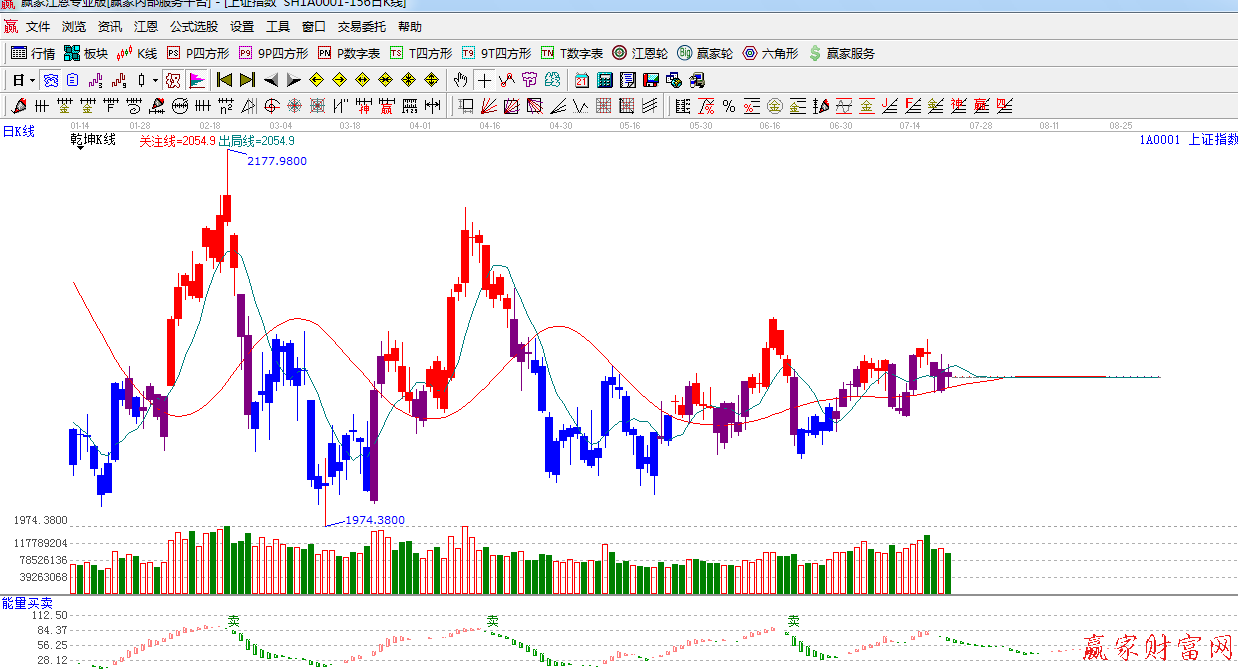The width and height of the screenshot is (1238, 672).
Task: Open the 行情 market quotes view
Action: (x=33, y=53)
